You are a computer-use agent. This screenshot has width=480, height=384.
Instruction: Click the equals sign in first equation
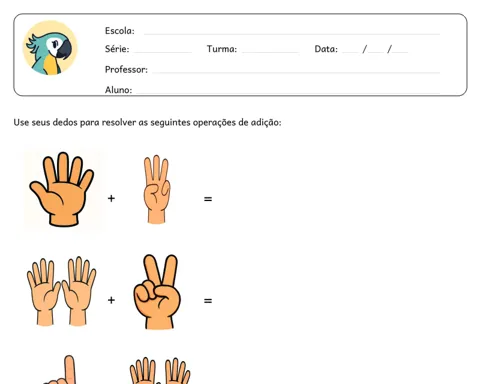tap(208, 199)
